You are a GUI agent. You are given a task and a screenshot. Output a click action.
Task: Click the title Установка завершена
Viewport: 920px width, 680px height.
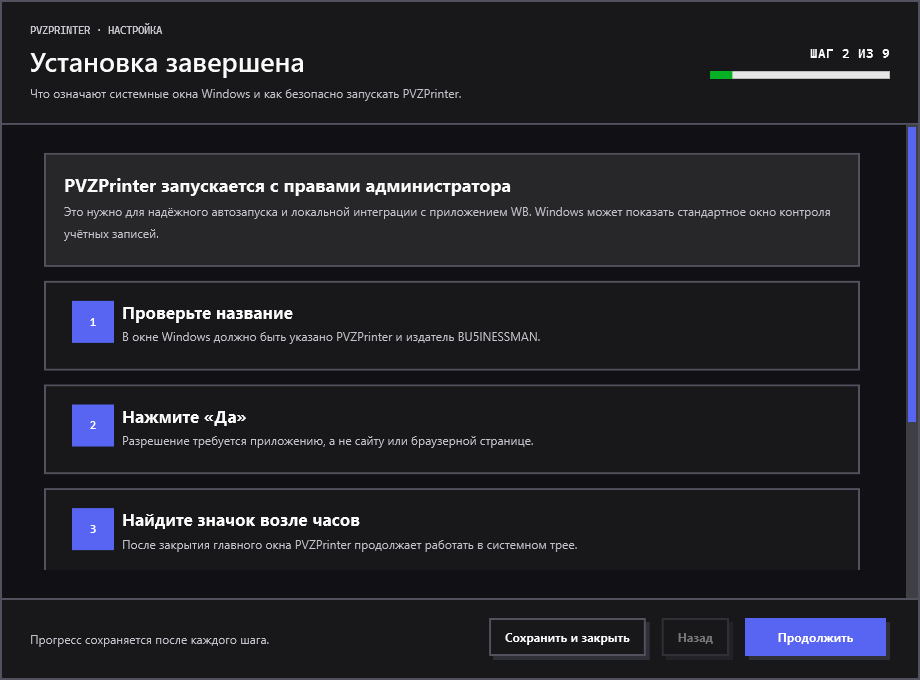(x=167, y=63)
